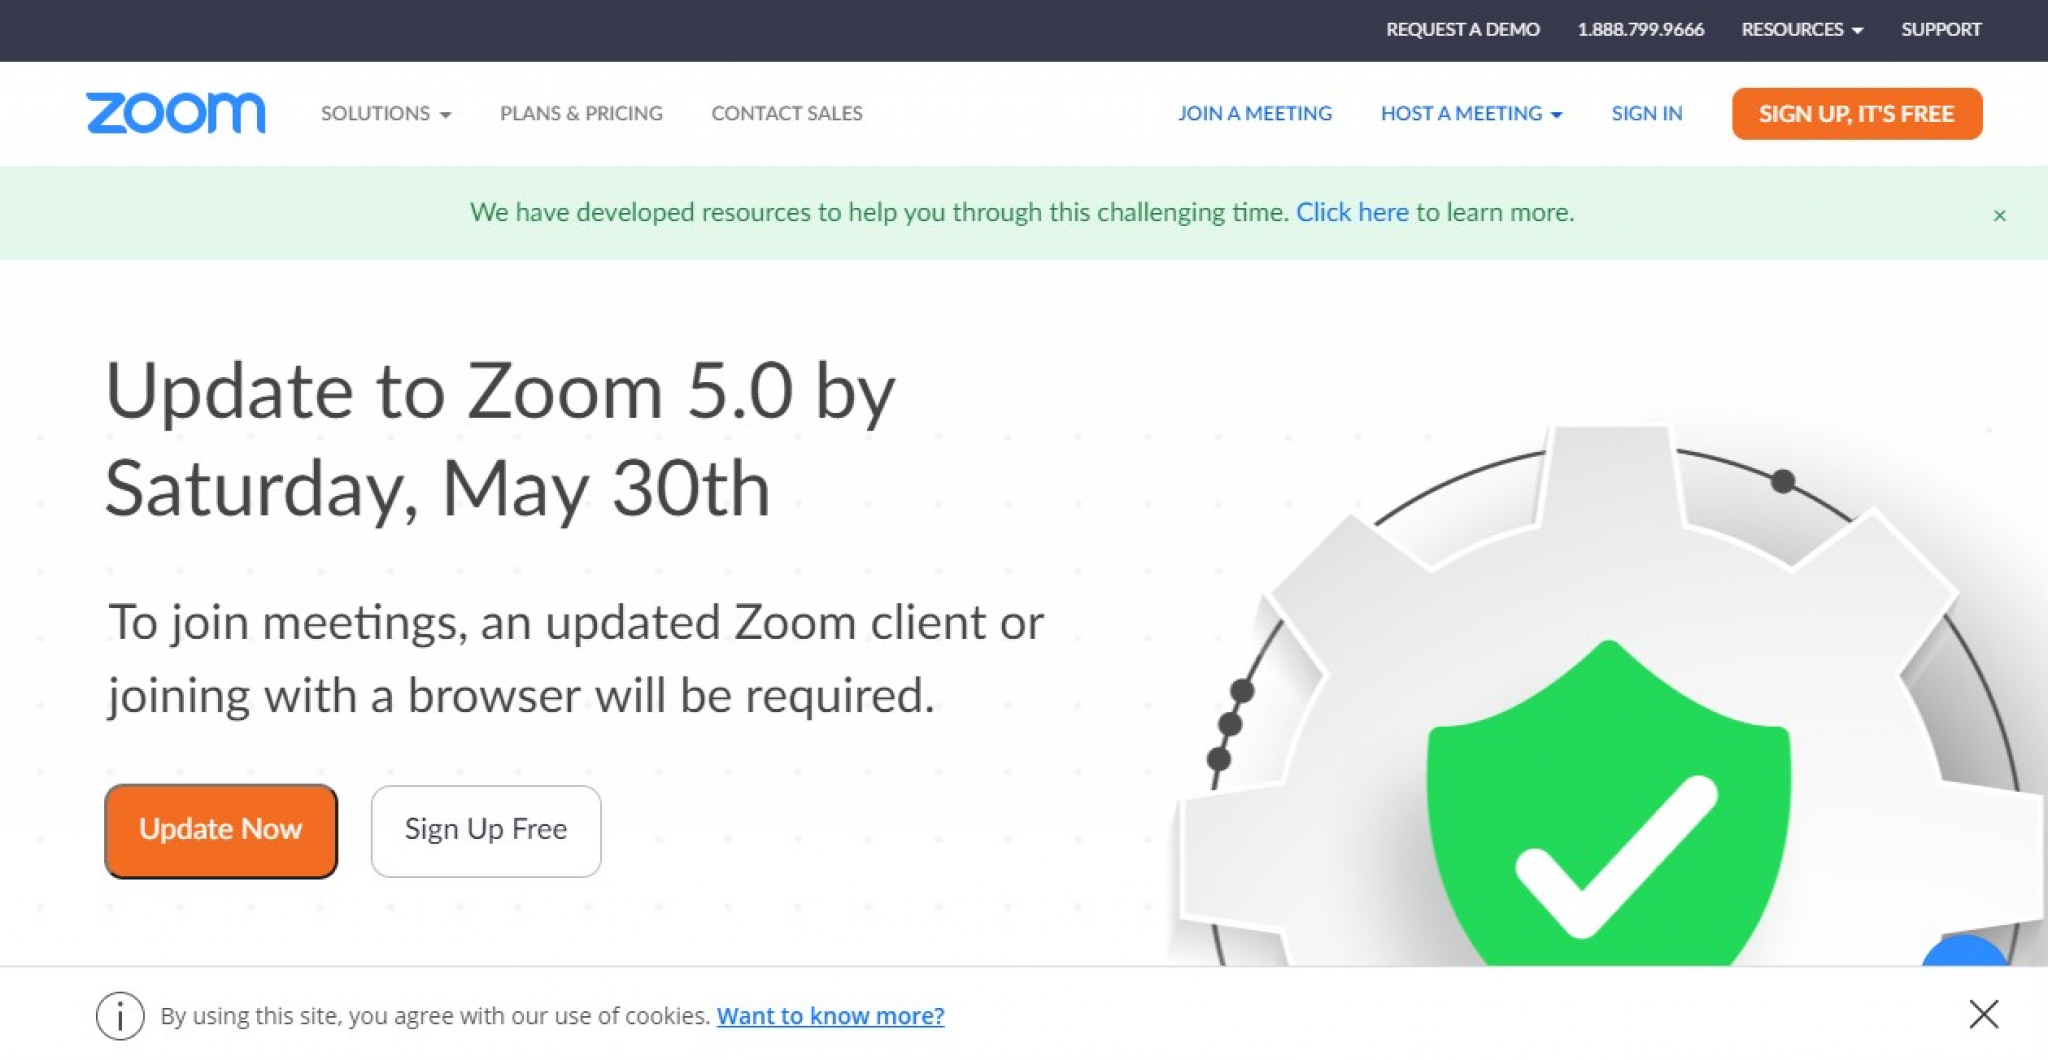The height and width of the screenshot is (1060, 2048).
Task: Close the cookie consent bar
Action: click(1983, 1014)
